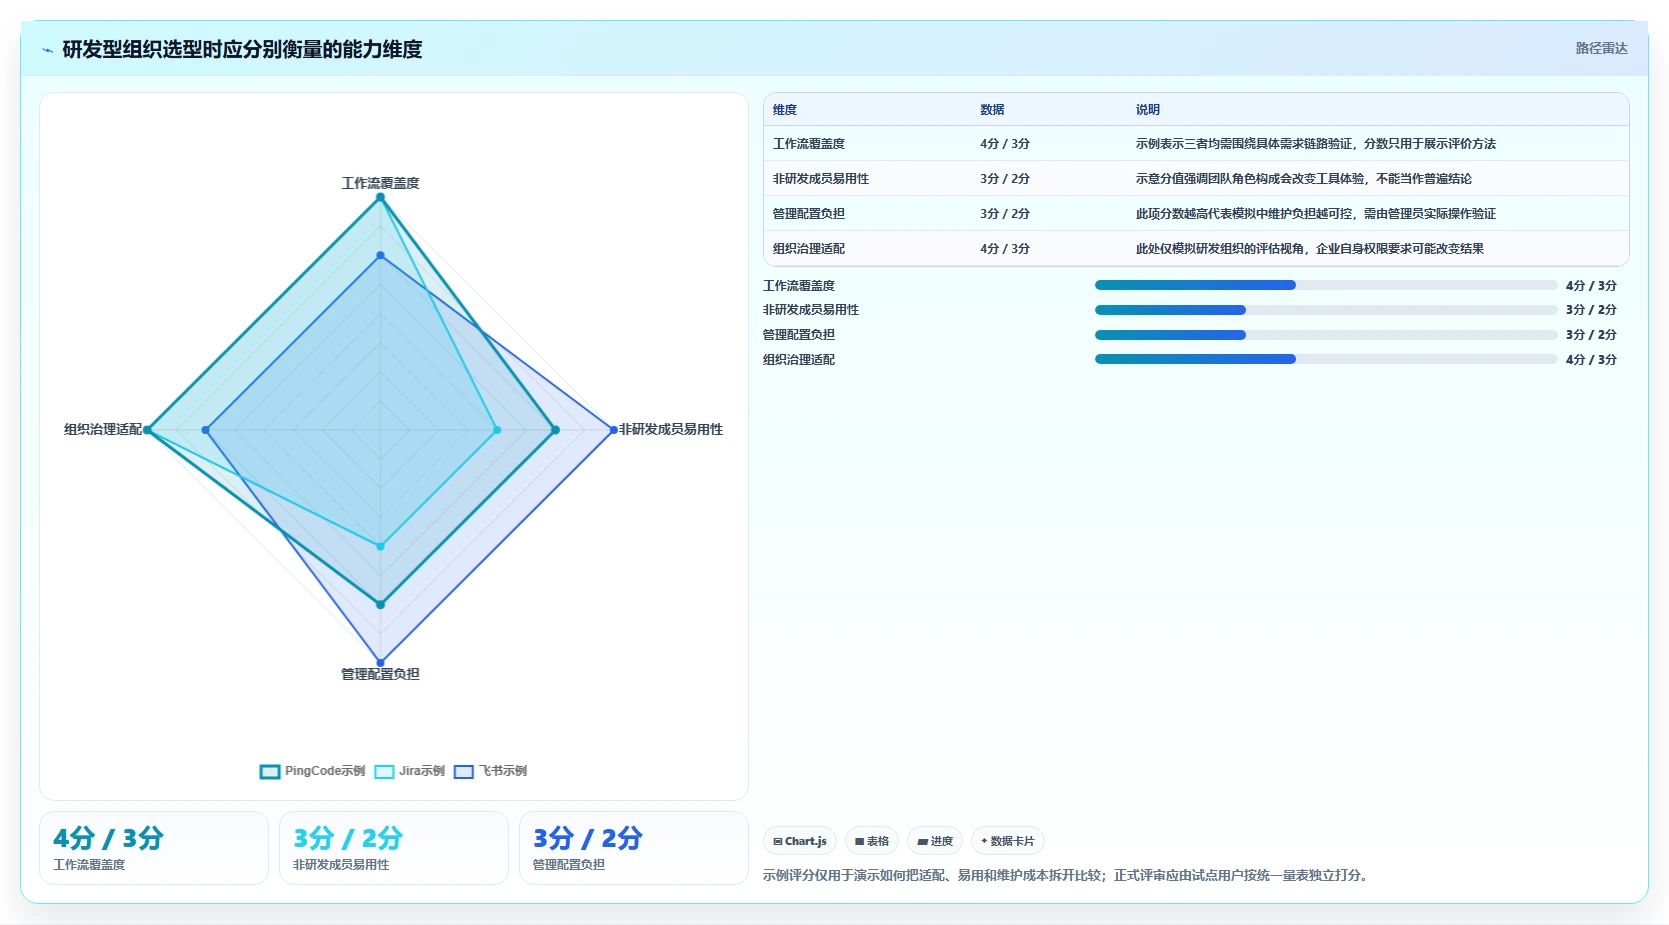Click the 管理配置负担 progress bar

click(x=1326, y=335)
